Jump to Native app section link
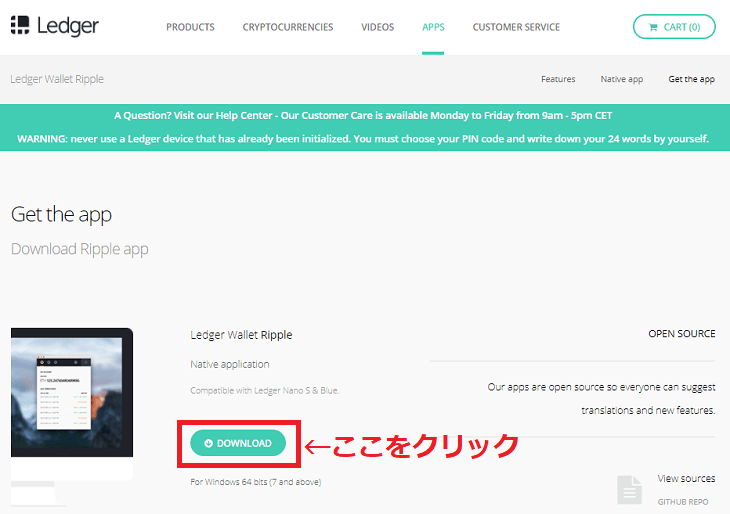730x514 pixels. [x=622, y=79]
